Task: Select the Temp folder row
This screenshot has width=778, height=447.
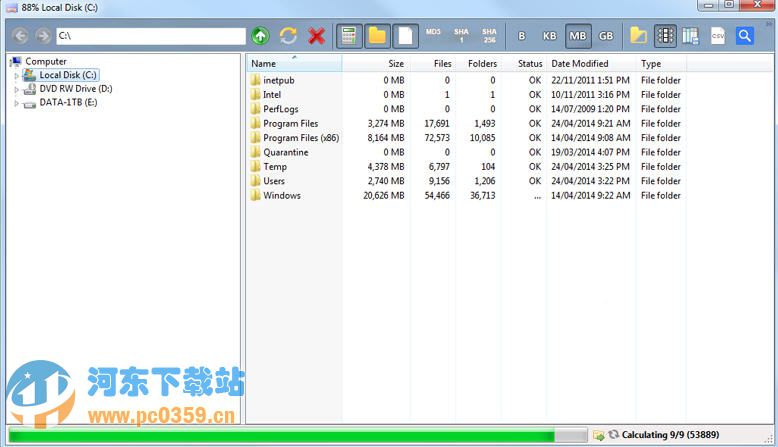Action: (466, 167)
